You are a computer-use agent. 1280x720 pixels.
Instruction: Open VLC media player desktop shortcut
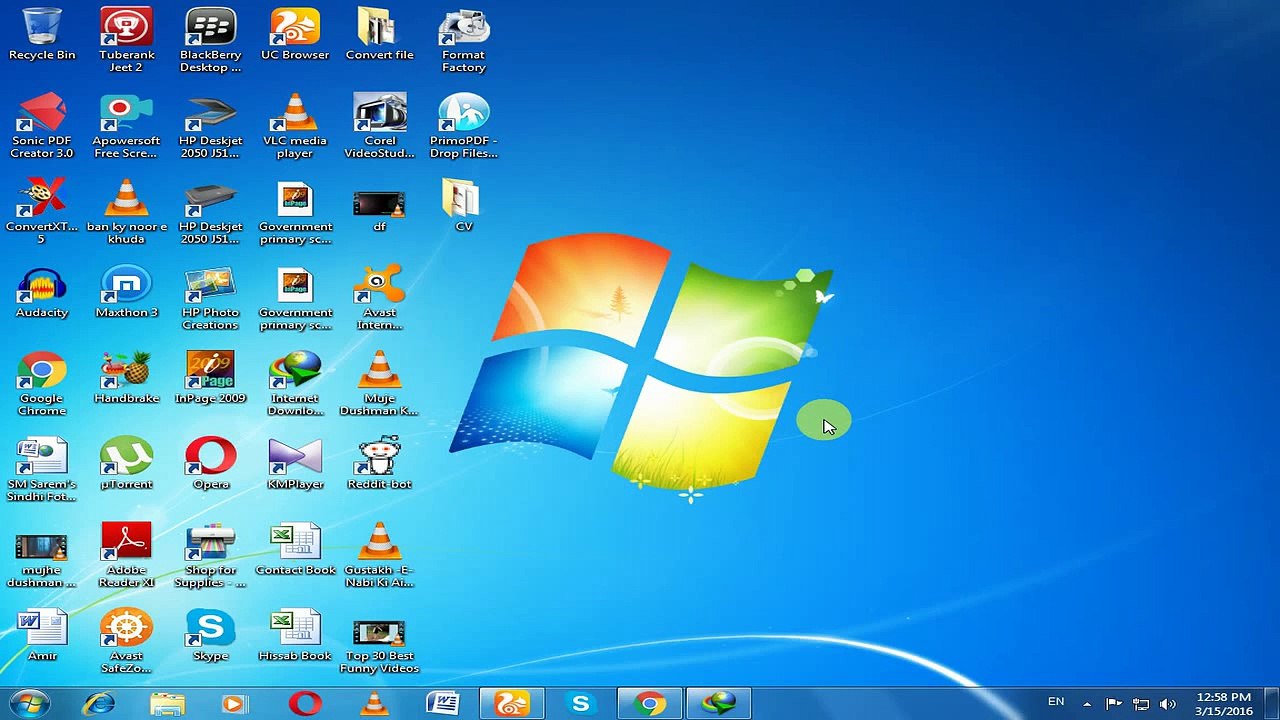pos(295,126)
